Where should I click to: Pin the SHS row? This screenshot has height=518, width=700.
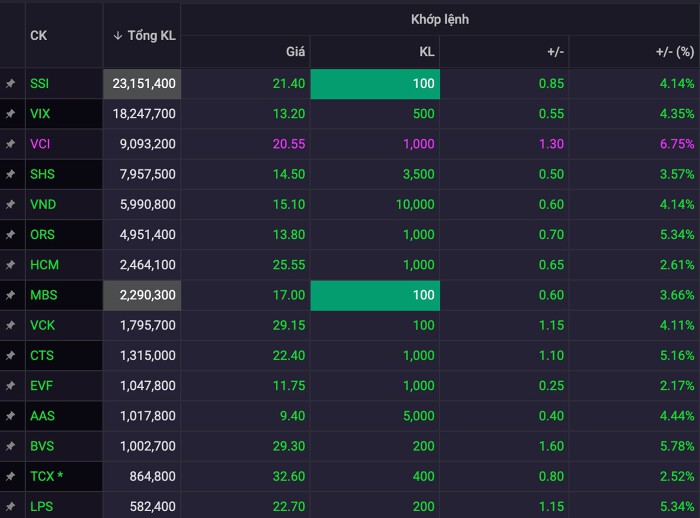(10, 174)
